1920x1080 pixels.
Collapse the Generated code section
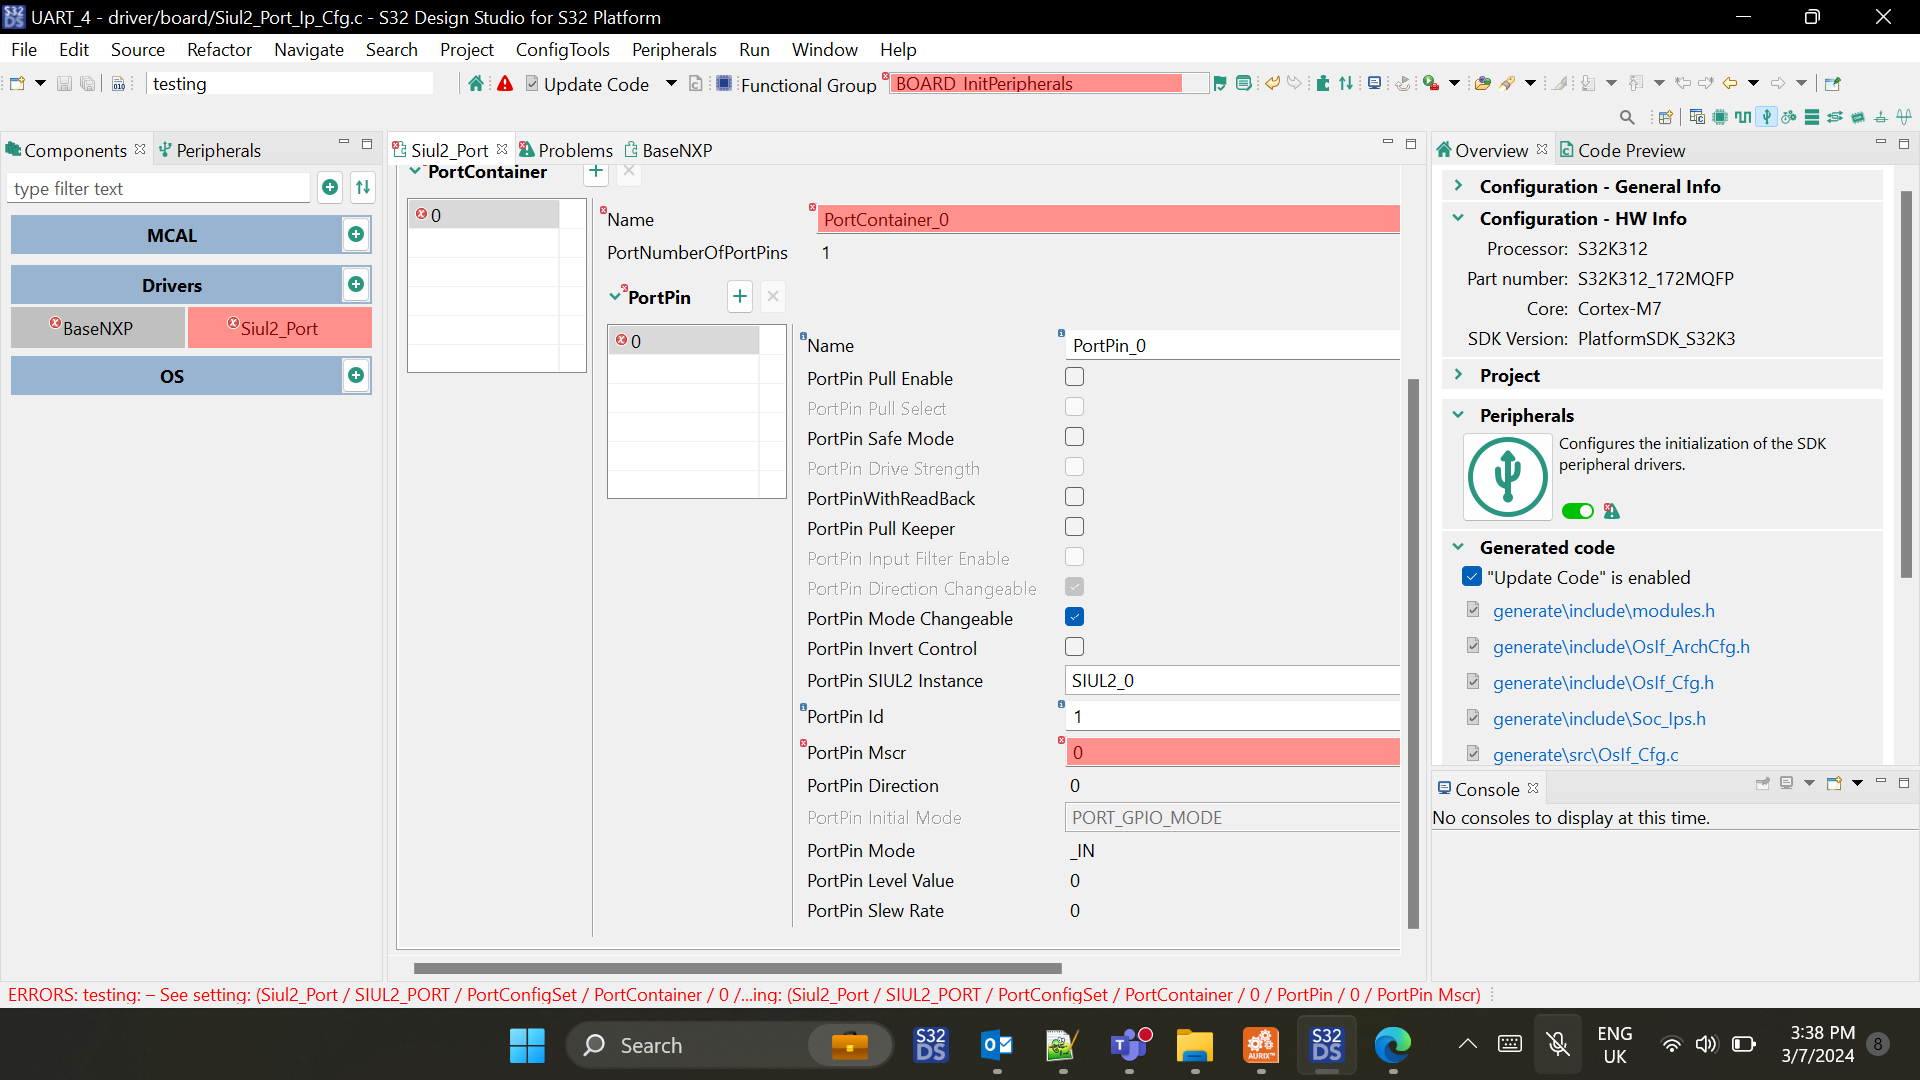(x=1458, y=547)
